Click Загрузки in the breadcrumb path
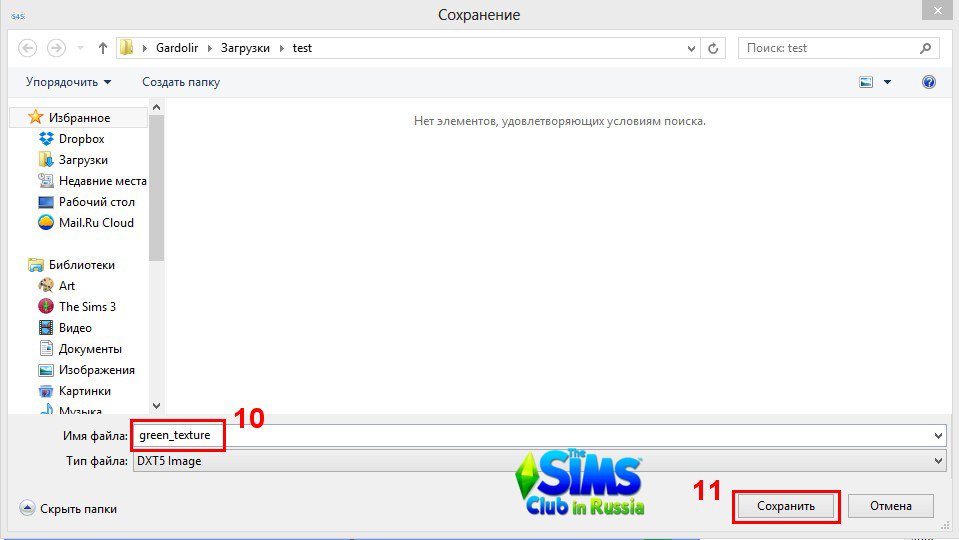The image size is (959, 540). click(246, 48)
